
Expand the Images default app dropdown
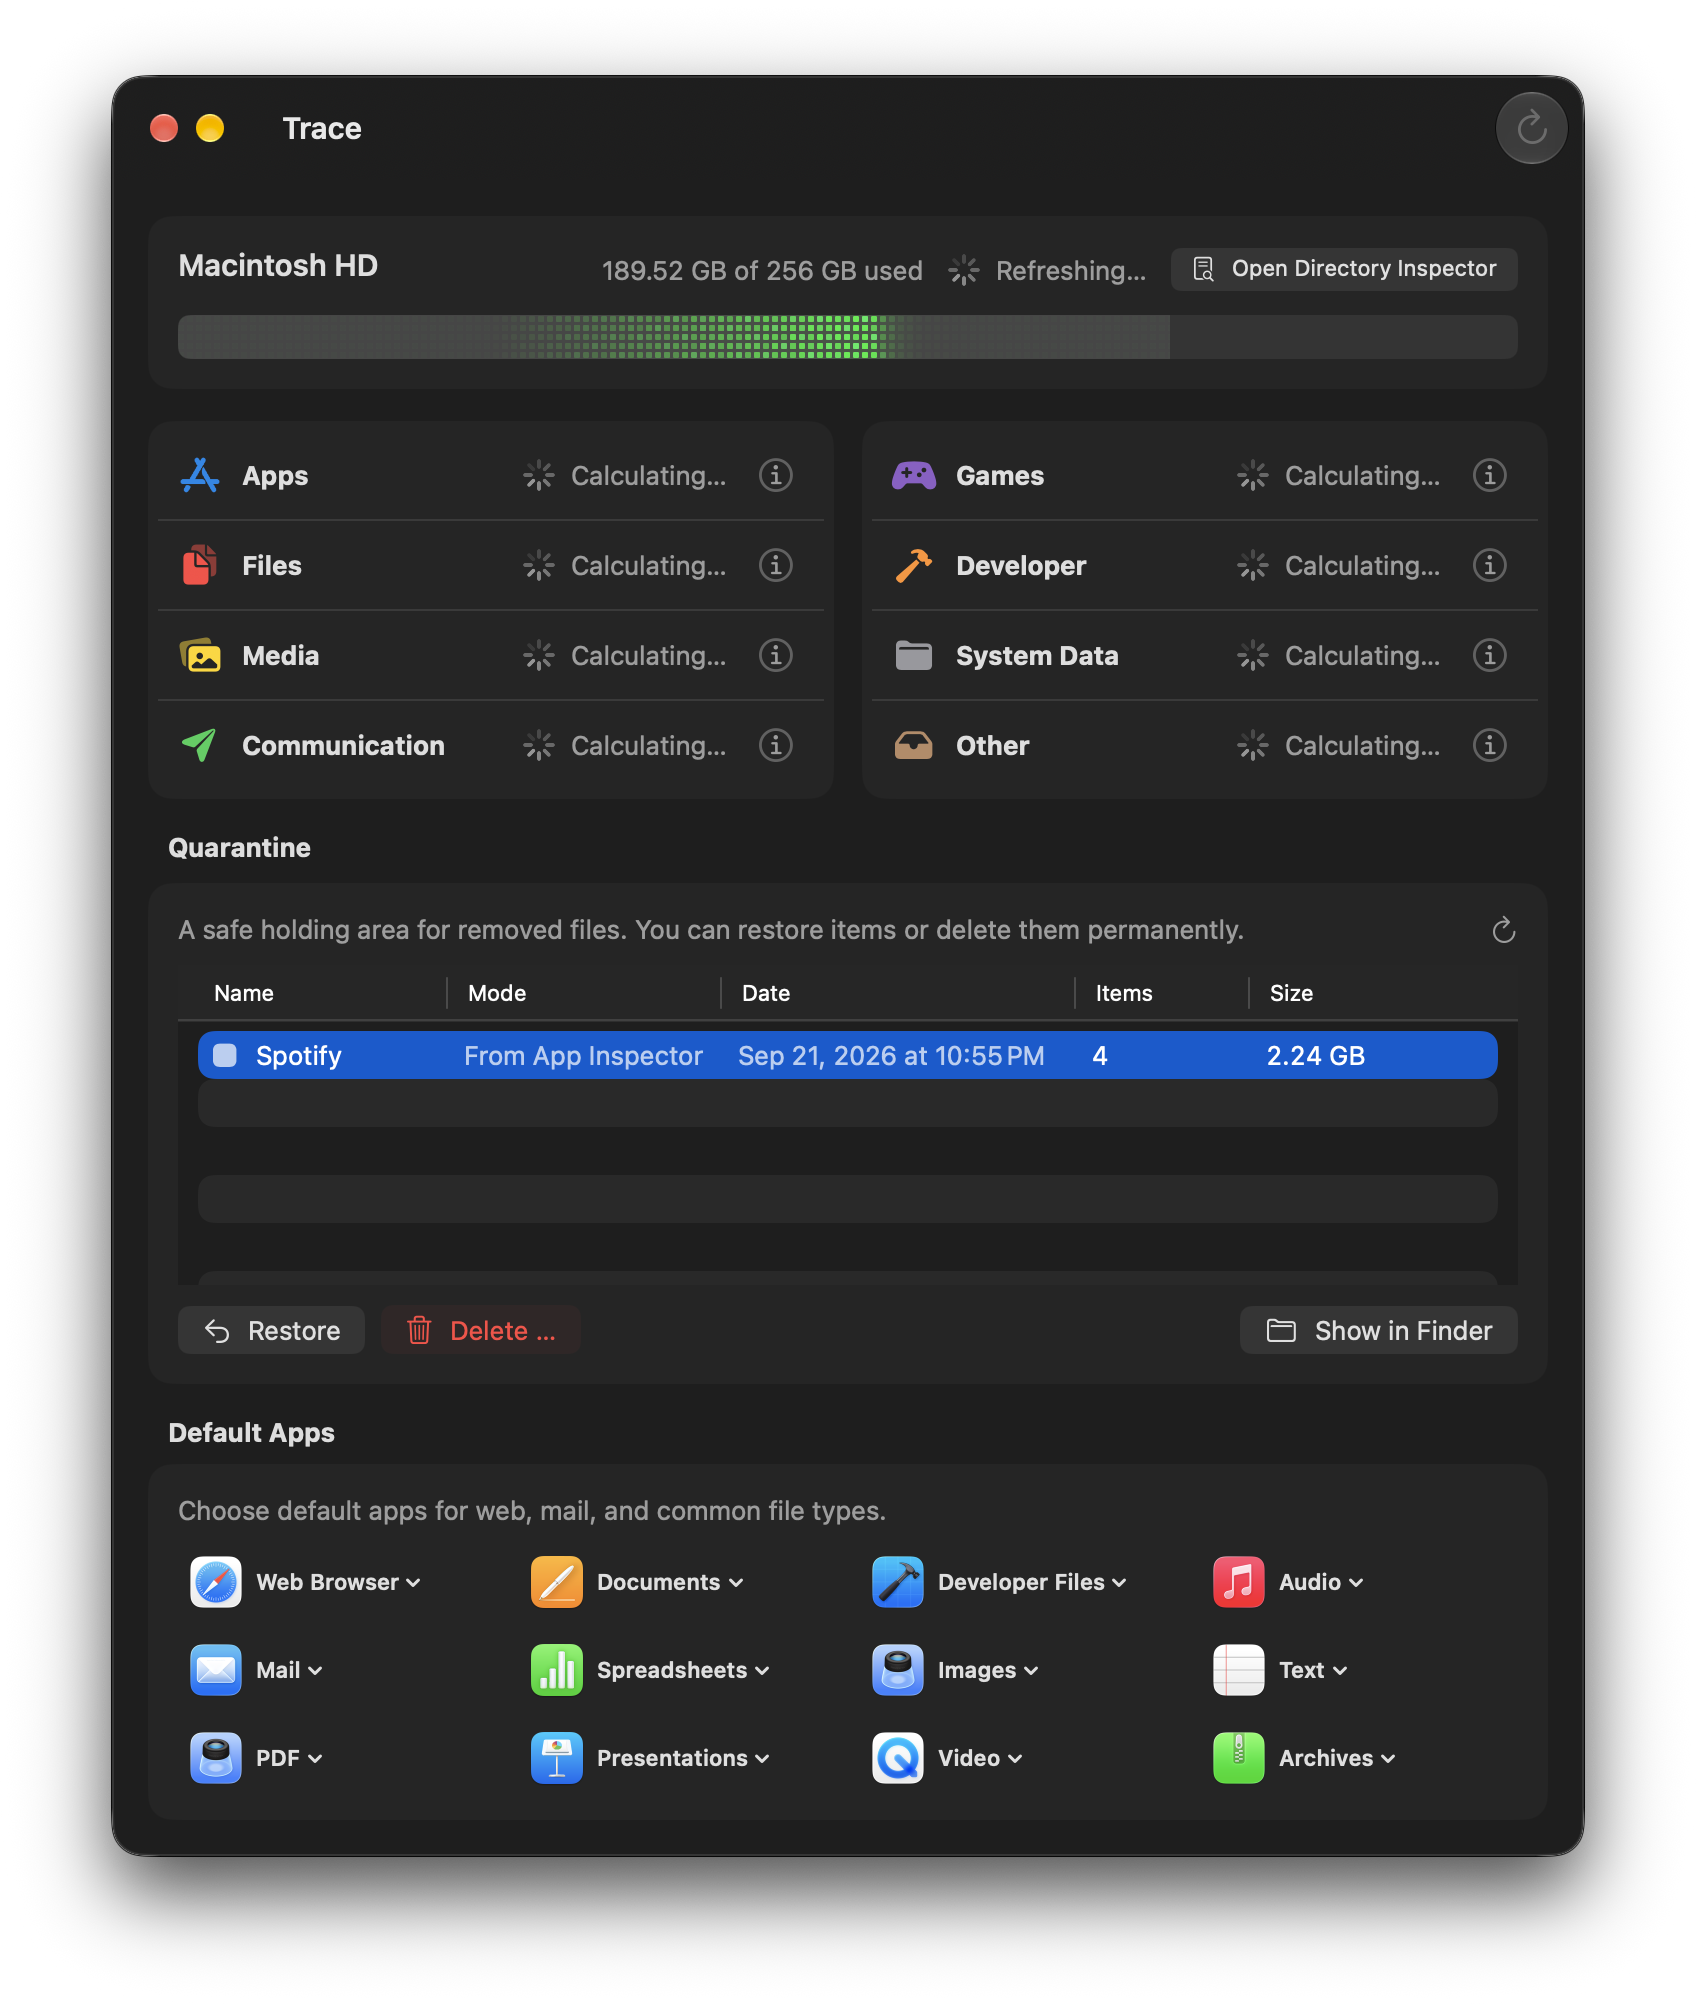coord(988,1670)
